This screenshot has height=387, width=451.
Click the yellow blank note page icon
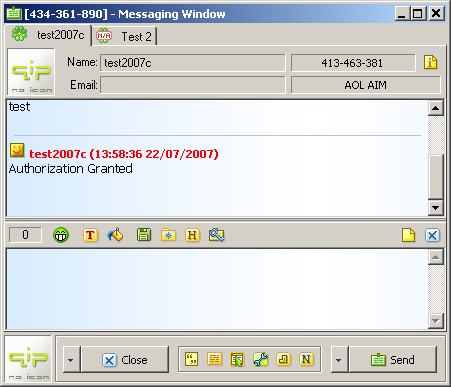click(408, 235)
